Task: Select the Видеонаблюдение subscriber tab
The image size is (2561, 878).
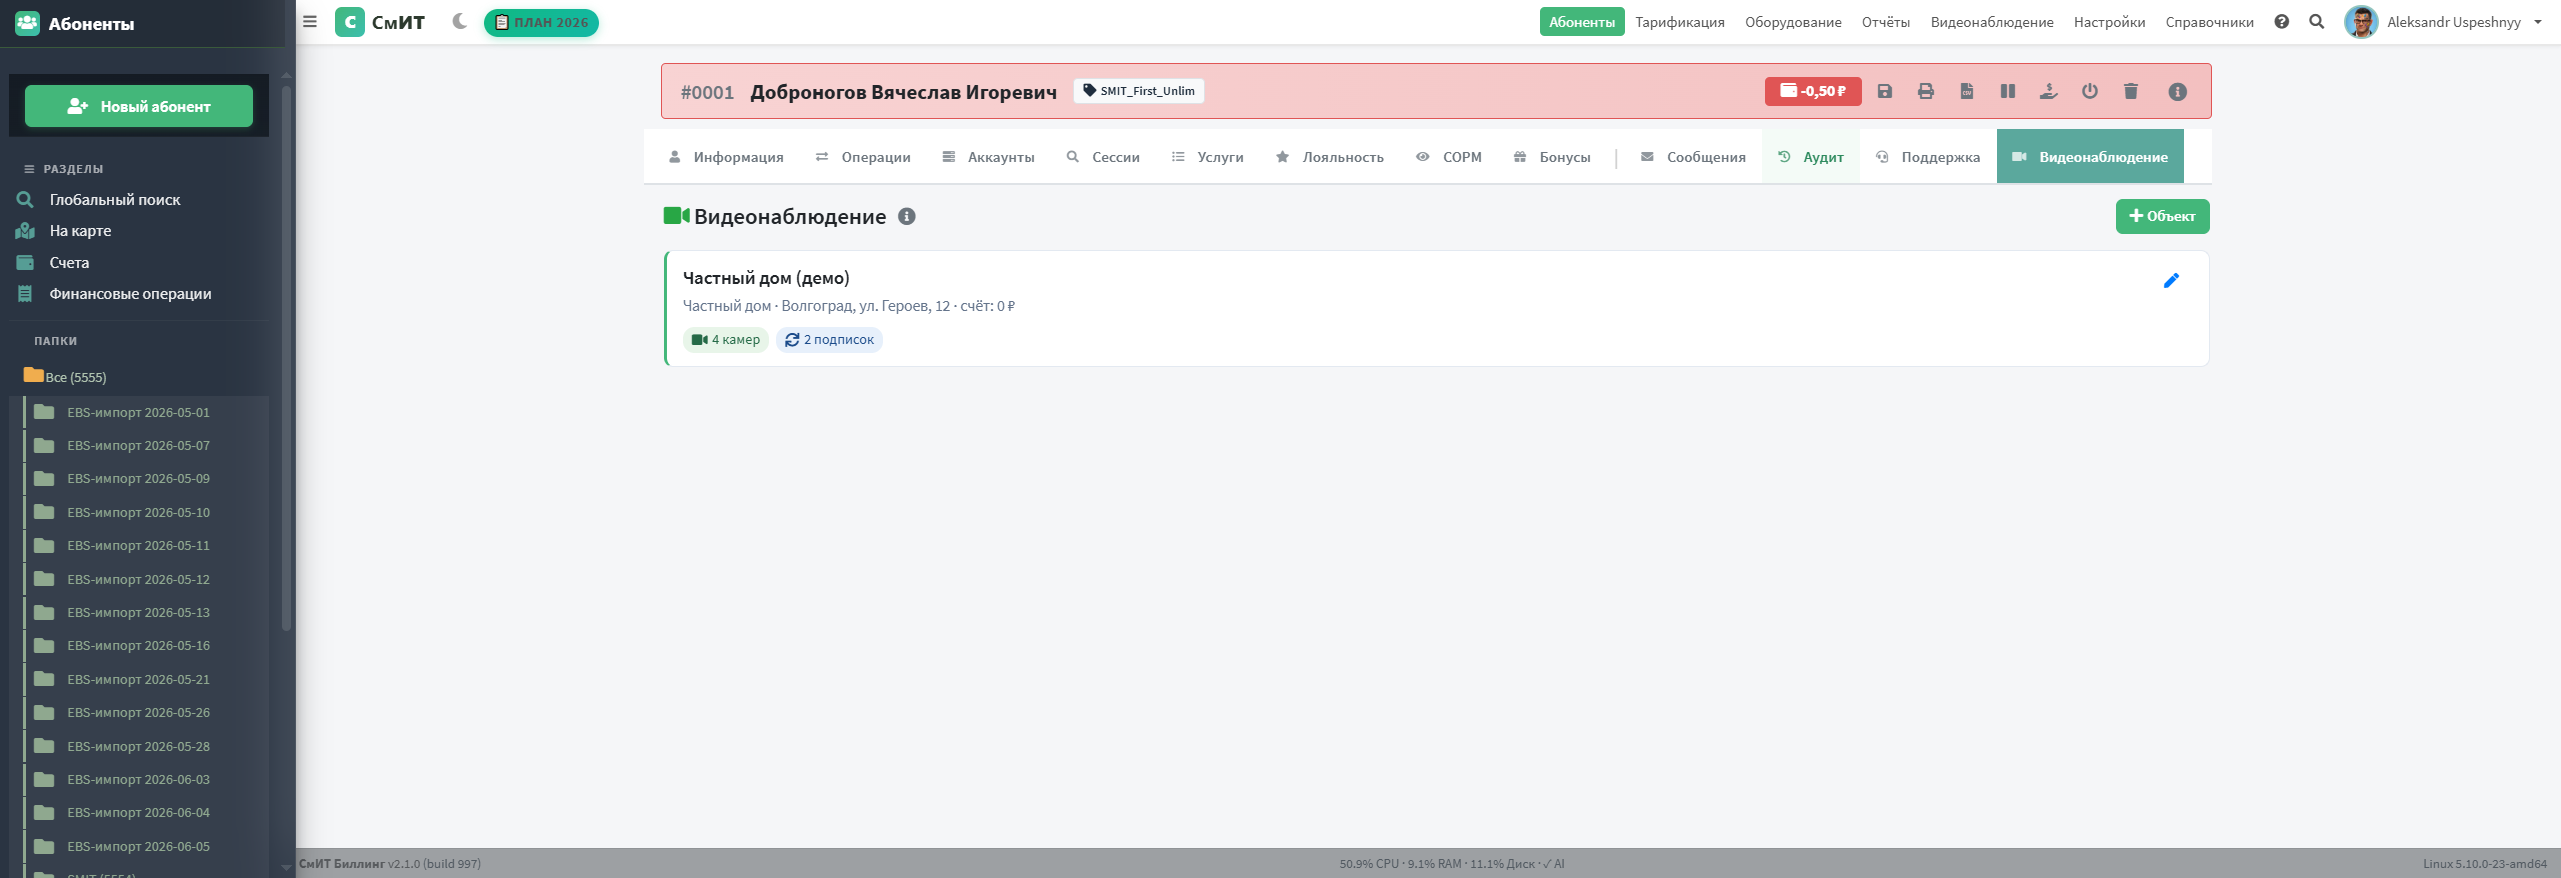Action: point(2090,157)
